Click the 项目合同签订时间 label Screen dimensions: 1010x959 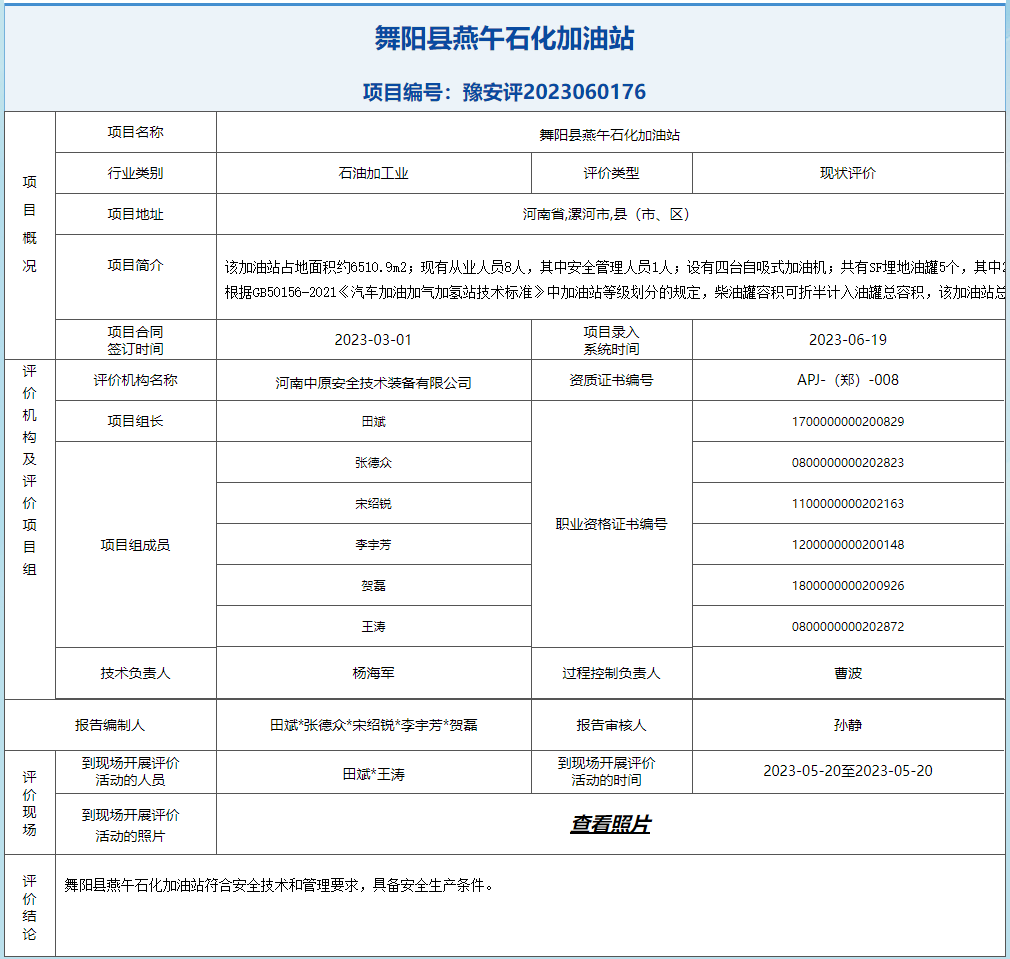(x=135, y=340)
